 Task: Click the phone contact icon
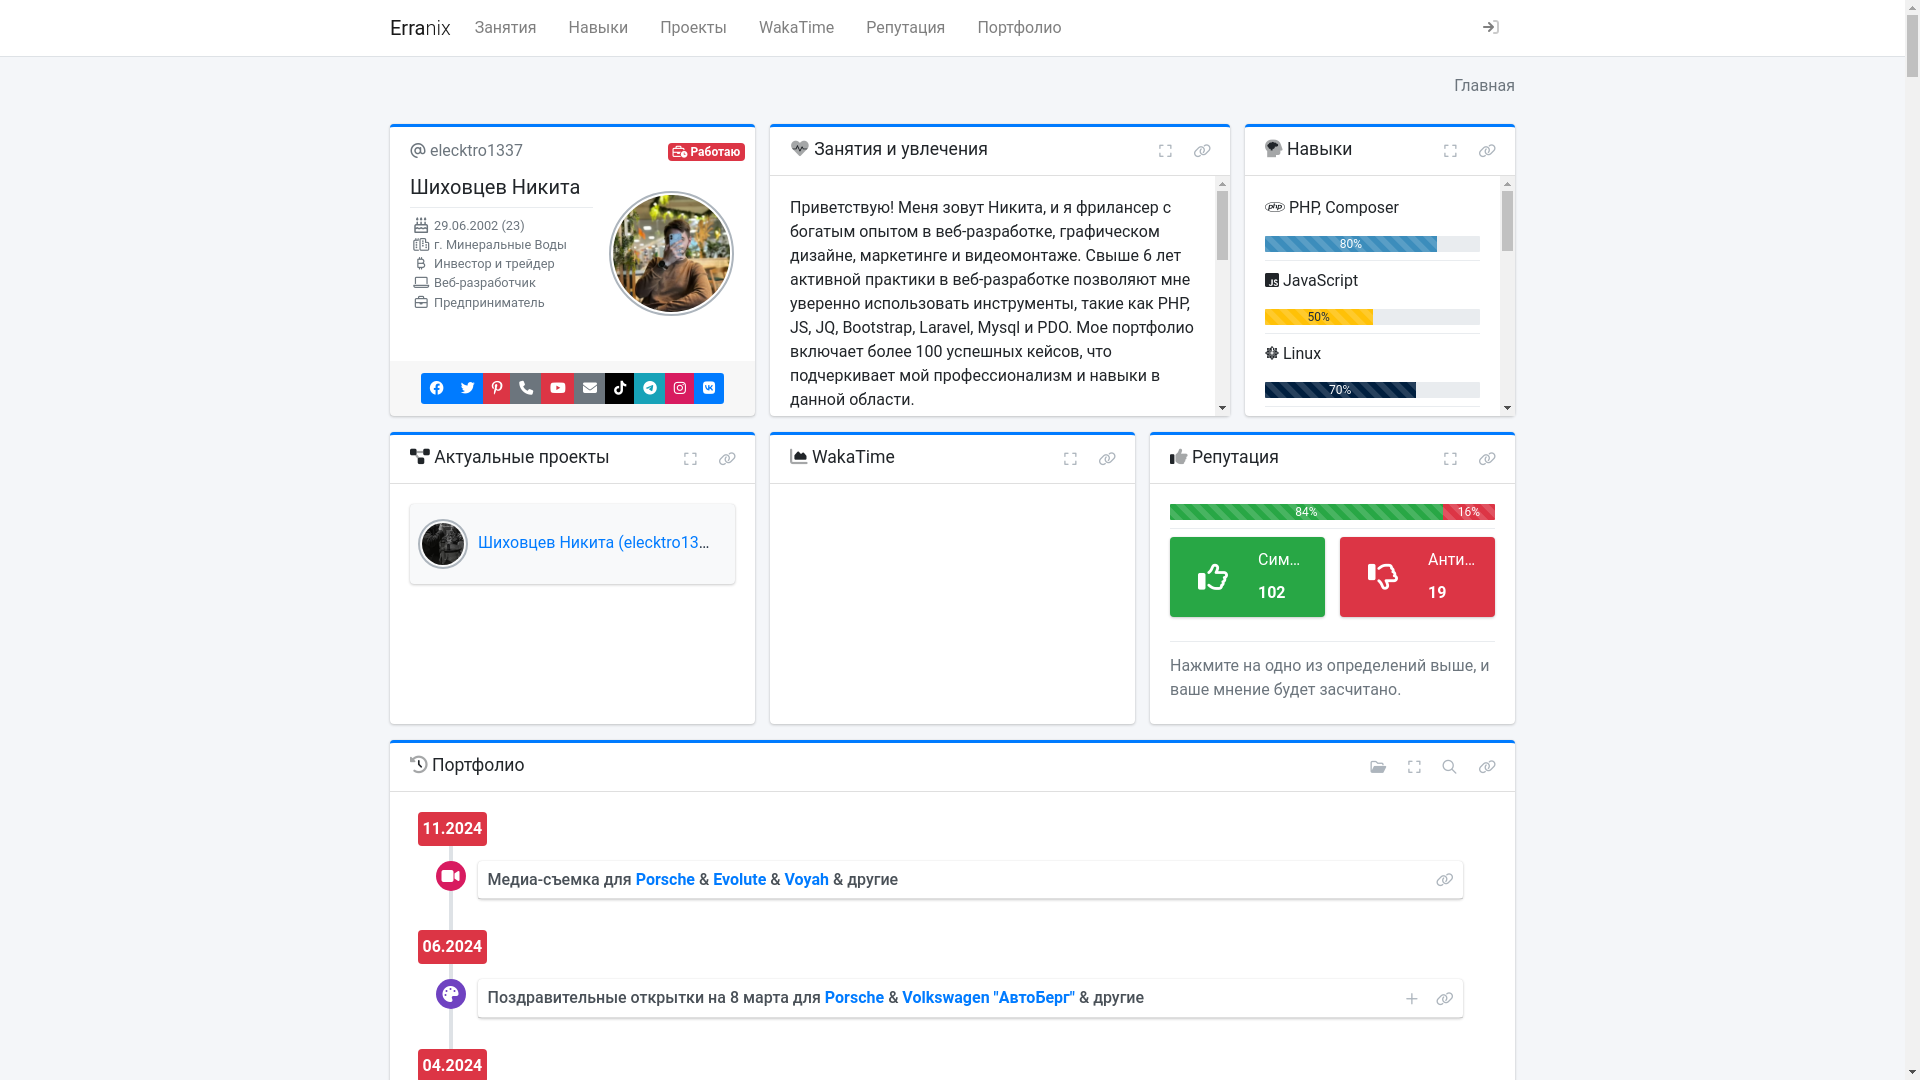click(x=526, y=388)
